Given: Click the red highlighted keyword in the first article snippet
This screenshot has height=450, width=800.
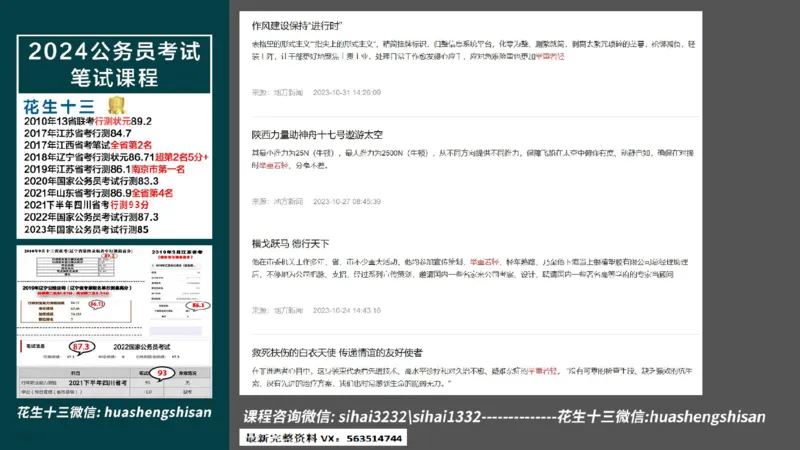Looking at the screenshot, I should (x=550, y=57).
